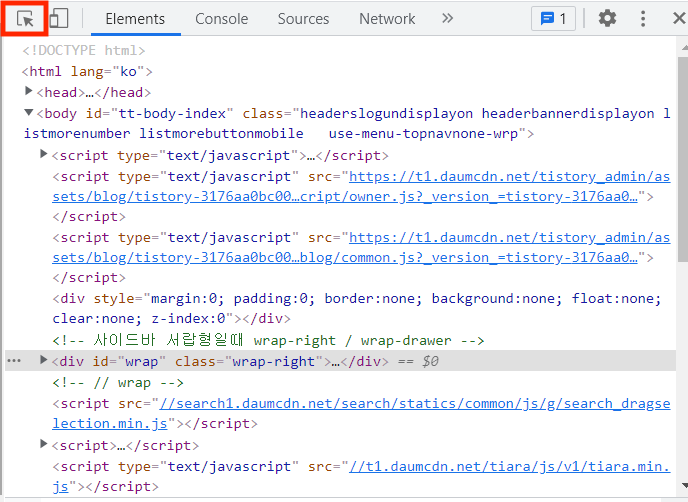Viewport: 688px width, 502px height.
Task: Expand the first text/javascript script node
Action: pyautogui.click(x=43, y=154)
